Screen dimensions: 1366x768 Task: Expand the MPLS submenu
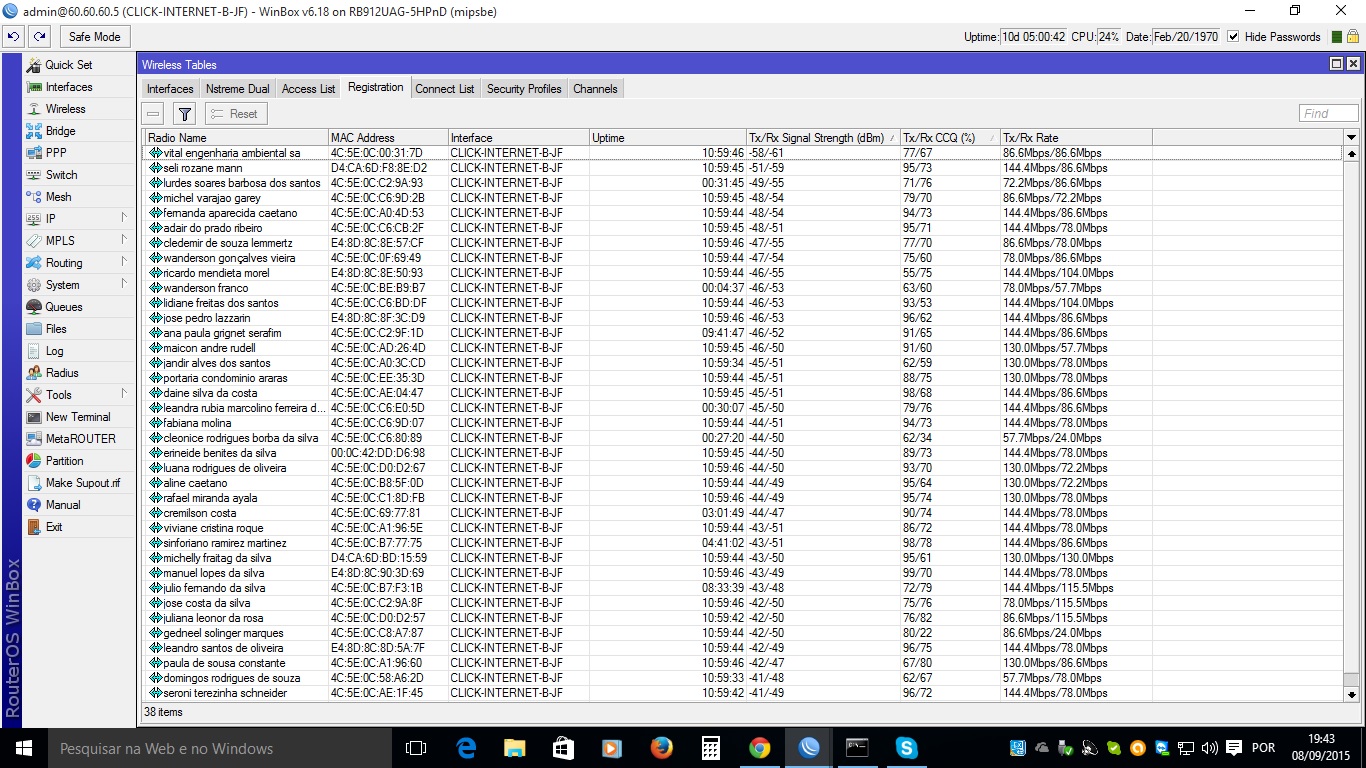[78, 241]
